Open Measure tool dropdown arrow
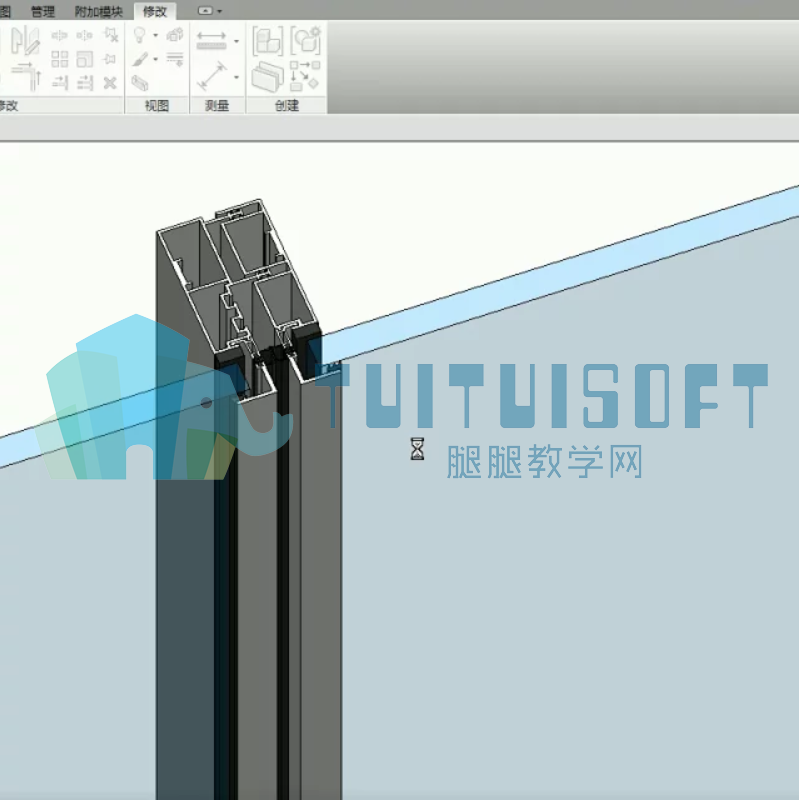799x800 pixels. [x=236, y=41]
